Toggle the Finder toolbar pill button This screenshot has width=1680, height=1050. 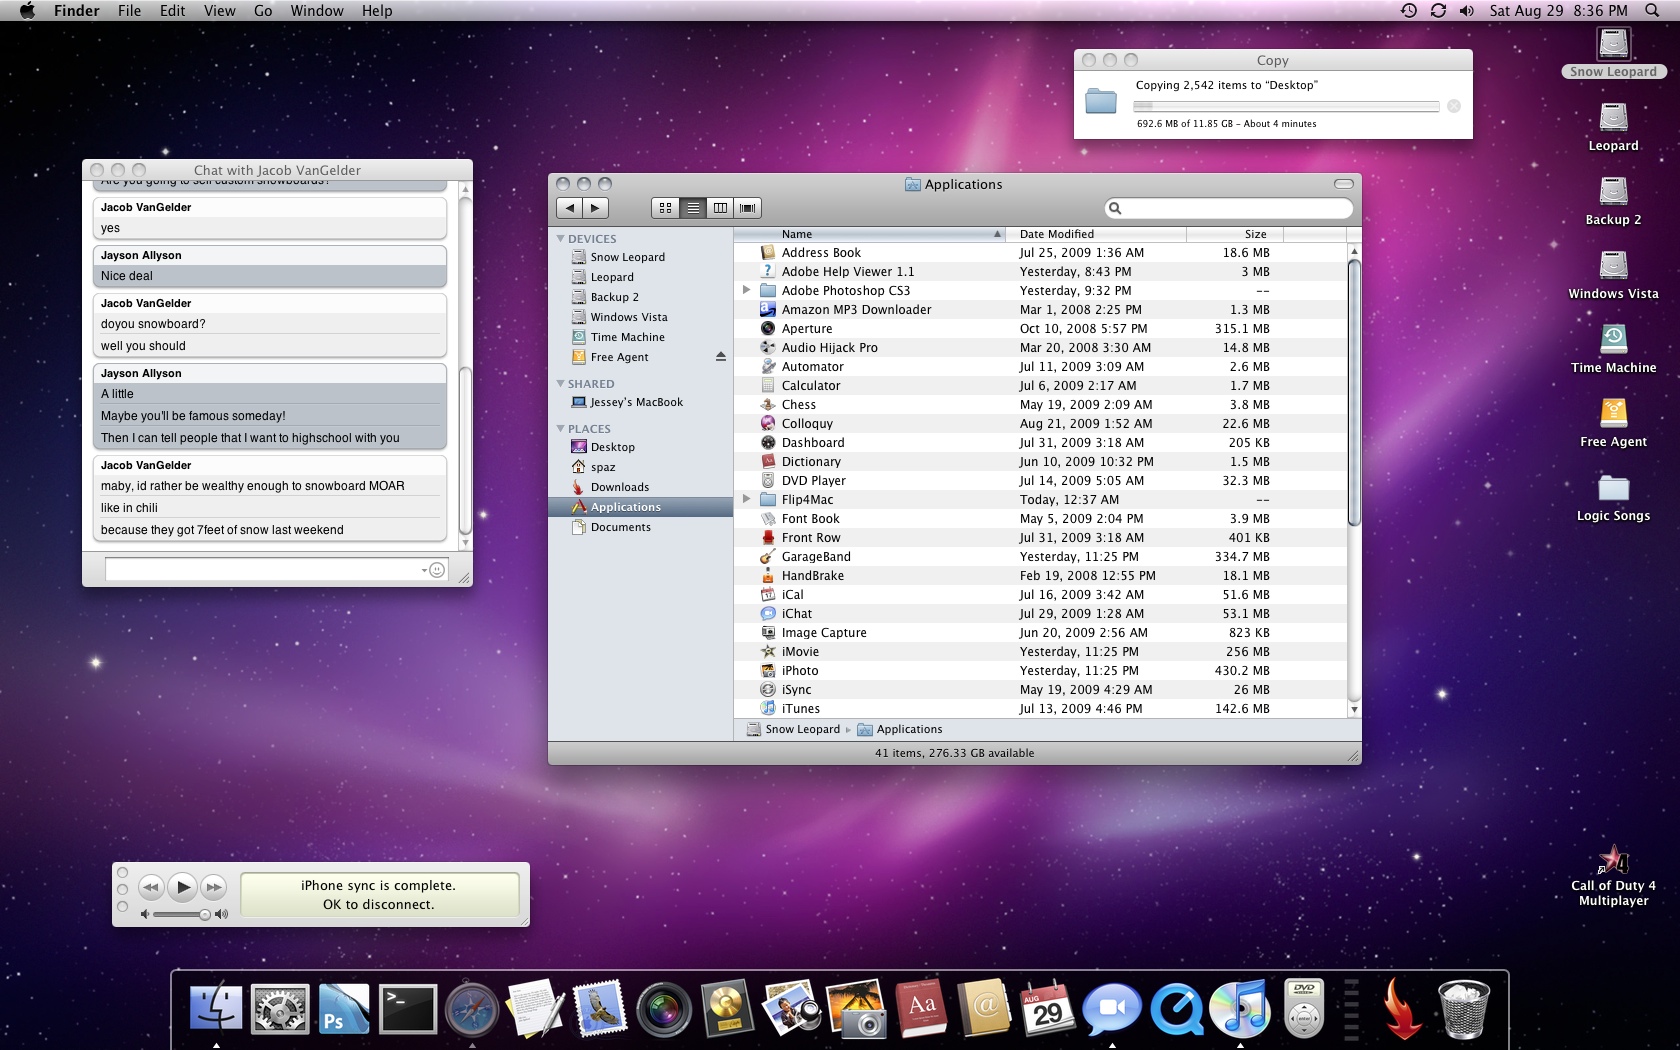pyautogui.click(x=1343, y=184)
